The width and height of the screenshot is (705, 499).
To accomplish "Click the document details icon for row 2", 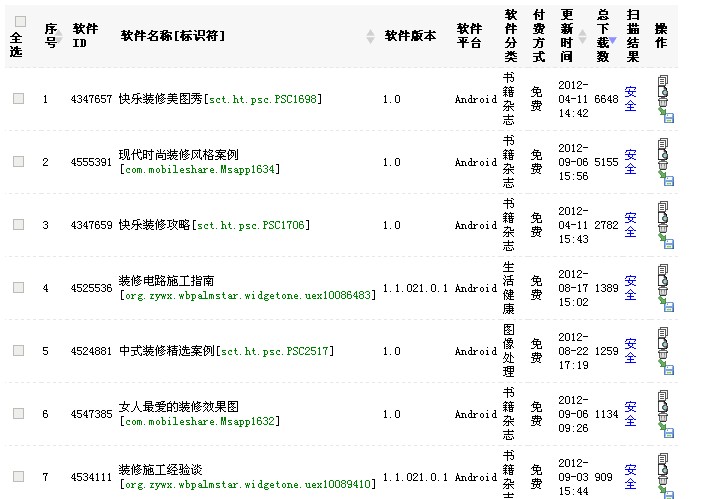I will point(662,145).
